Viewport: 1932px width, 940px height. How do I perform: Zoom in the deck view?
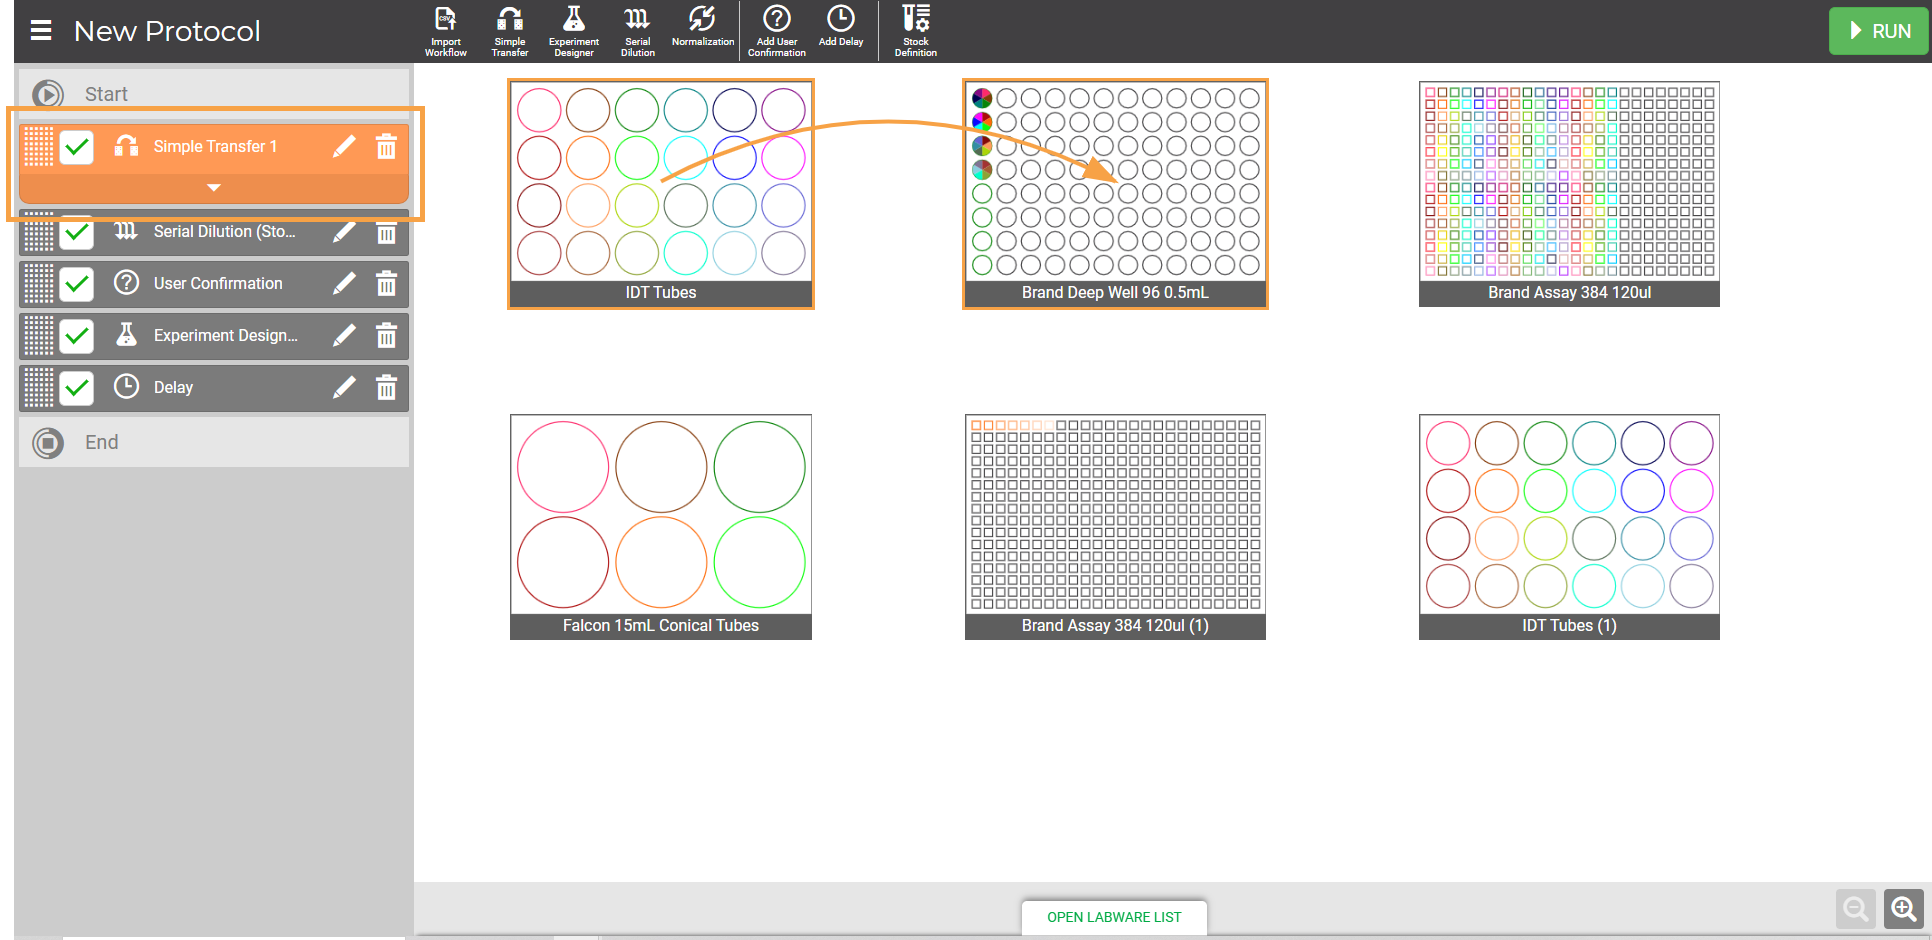pyautogui.click(x=1904, y=909)
